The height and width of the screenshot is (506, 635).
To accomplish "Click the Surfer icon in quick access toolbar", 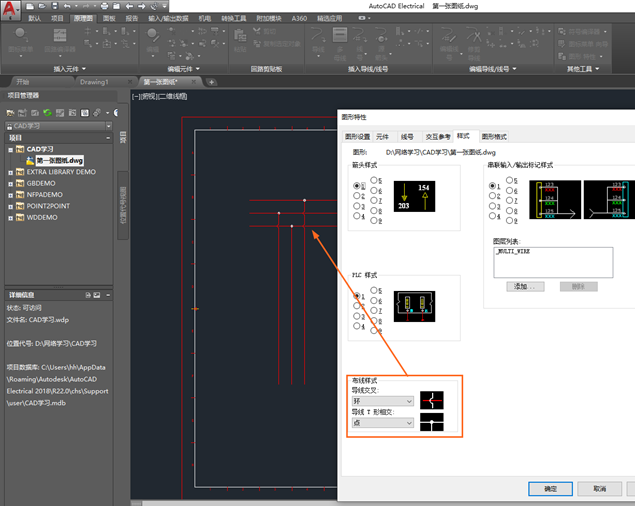I will pos(154,6).
